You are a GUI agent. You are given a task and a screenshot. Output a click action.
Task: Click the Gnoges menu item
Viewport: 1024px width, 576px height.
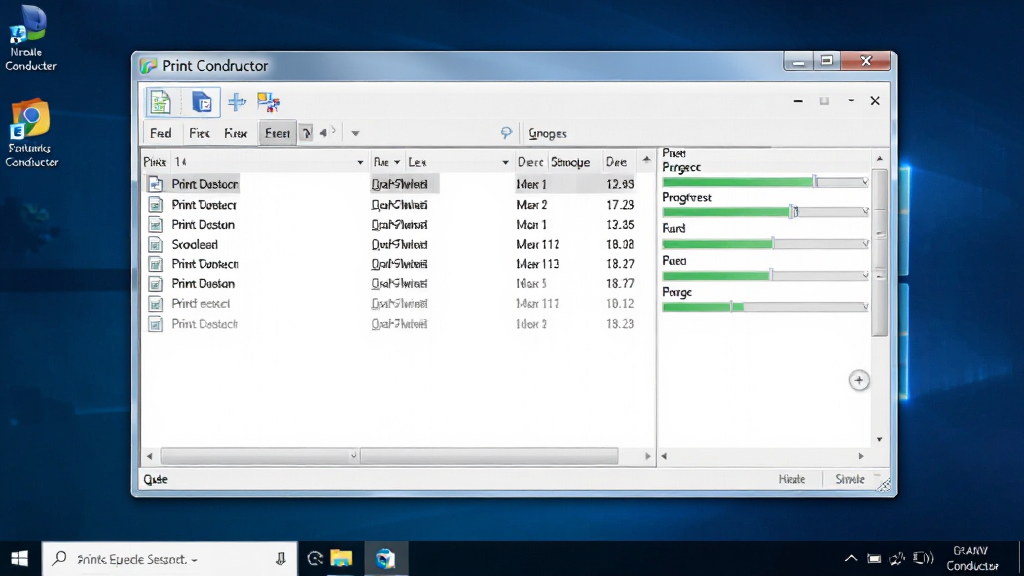coord(547,133)
